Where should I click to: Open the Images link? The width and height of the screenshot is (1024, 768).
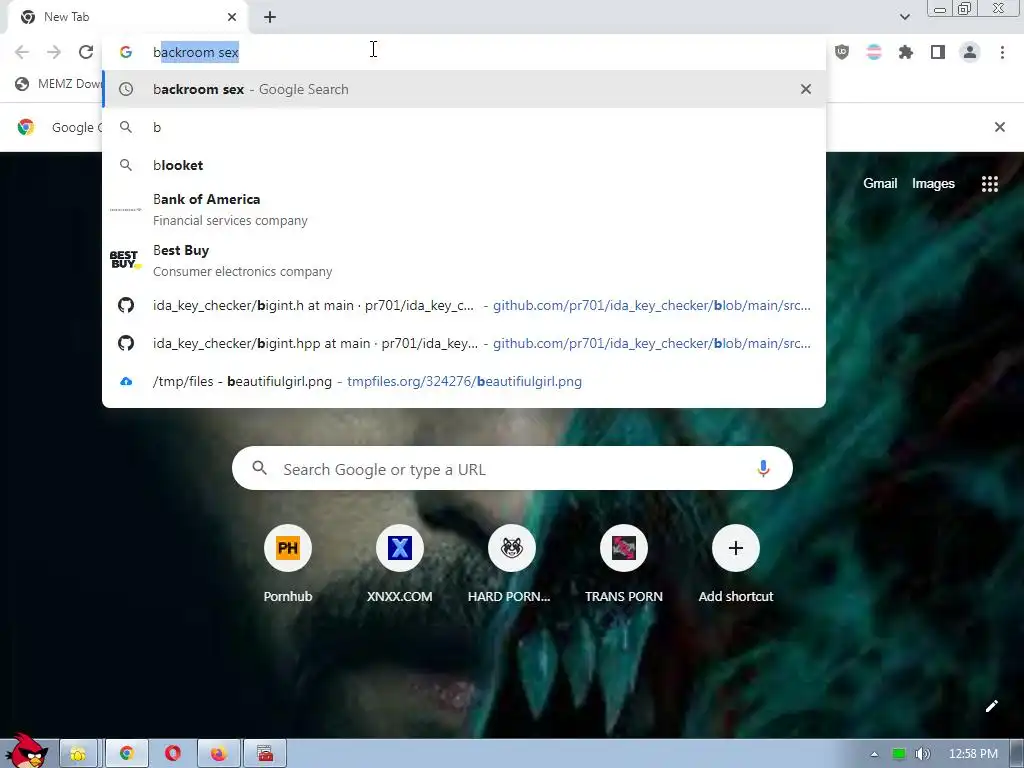tap(933, 184)
